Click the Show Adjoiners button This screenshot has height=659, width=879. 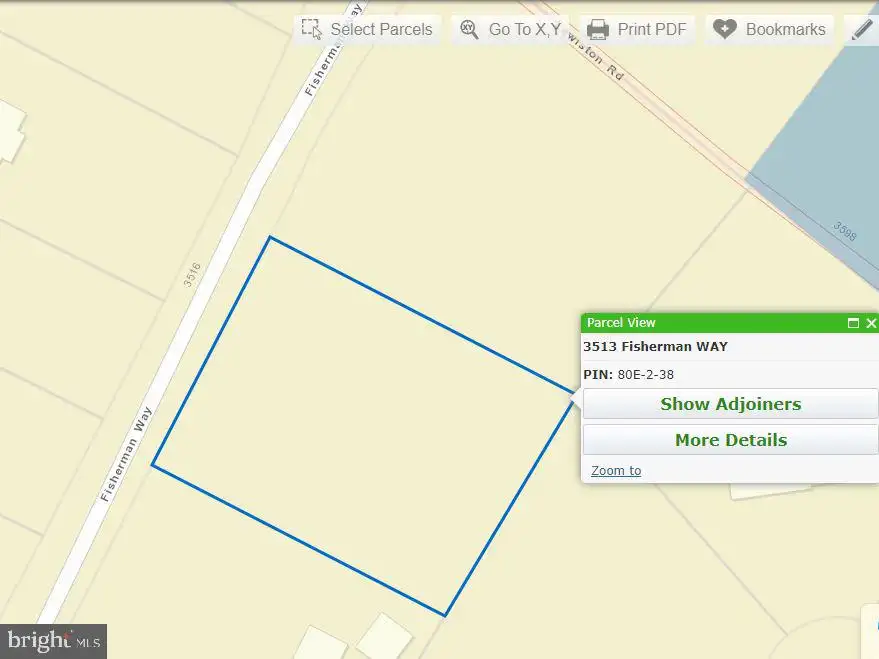pos(730,403)
